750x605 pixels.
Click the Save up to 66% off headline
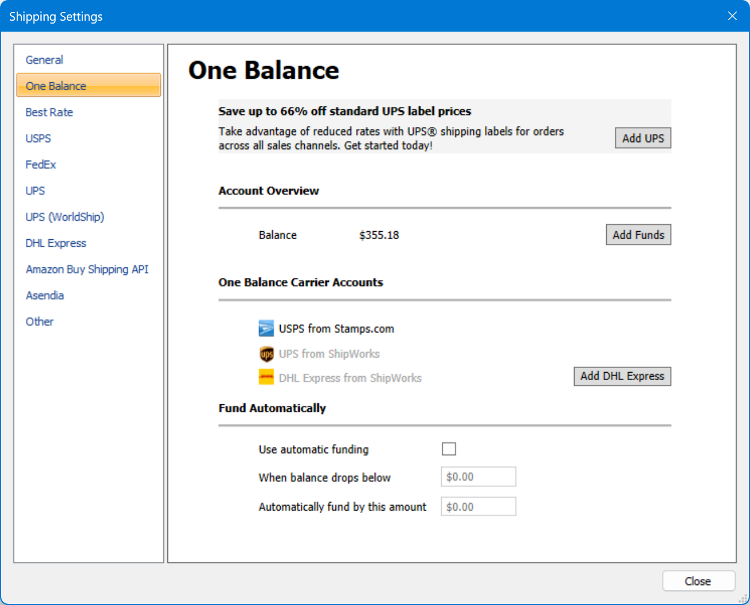(344, 111)
